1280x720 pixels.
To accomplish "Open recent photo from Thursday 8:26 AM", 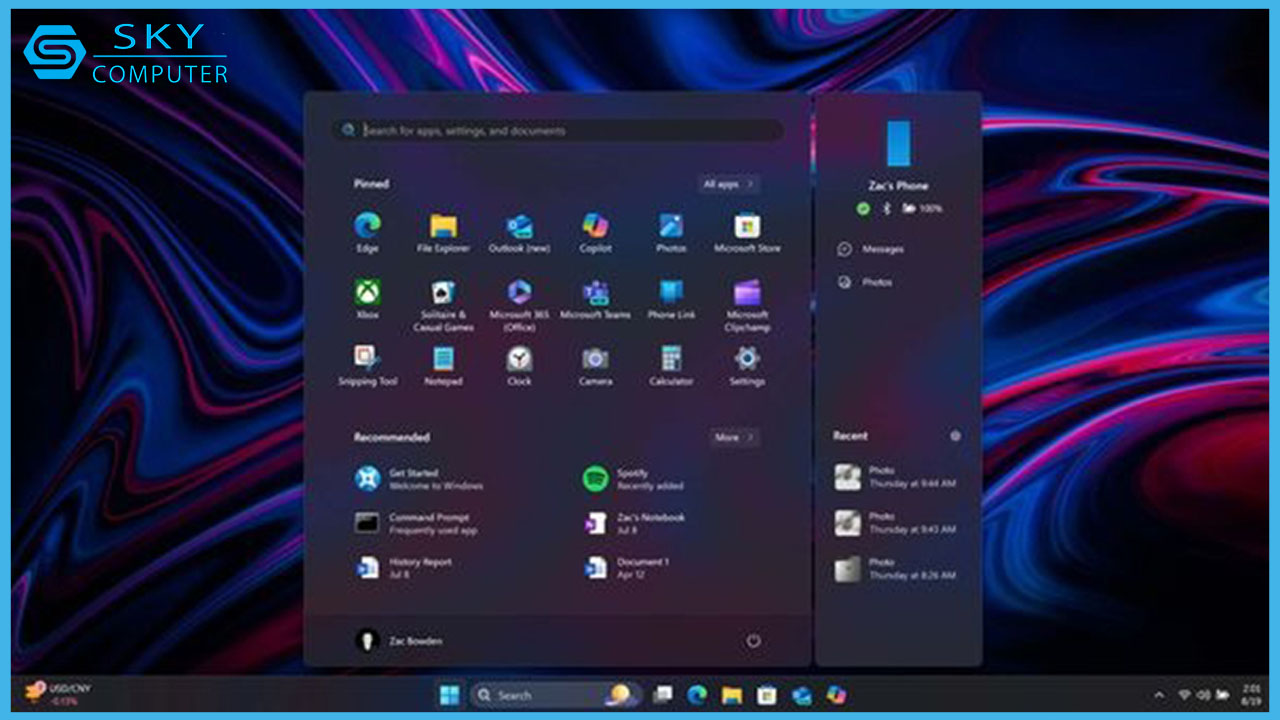I will pyautogui.click(x=896, y=569).
